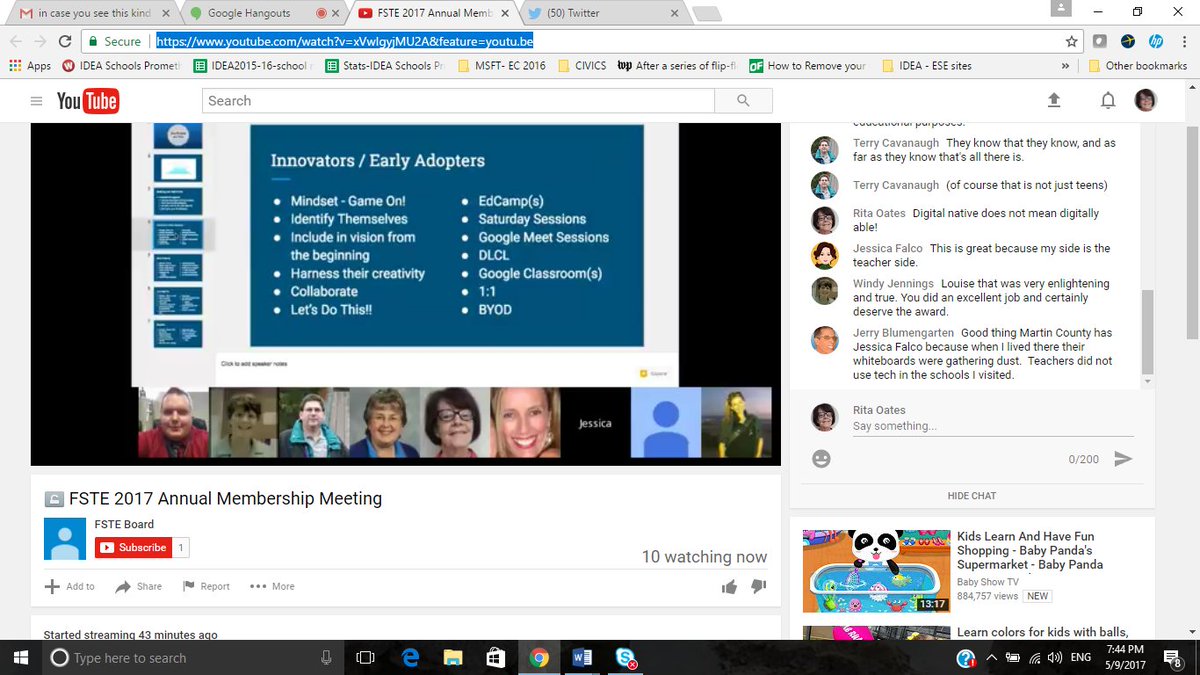This screenshot has height=675, width=1200.
Task: Open the volume control in tray
Action: [1055, 657]
